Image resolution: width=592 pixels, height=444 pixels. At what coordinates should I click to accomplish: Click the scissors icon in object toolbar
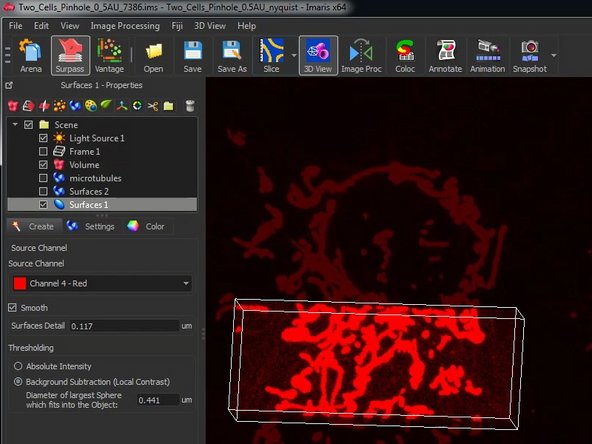(x=153, y=106)
